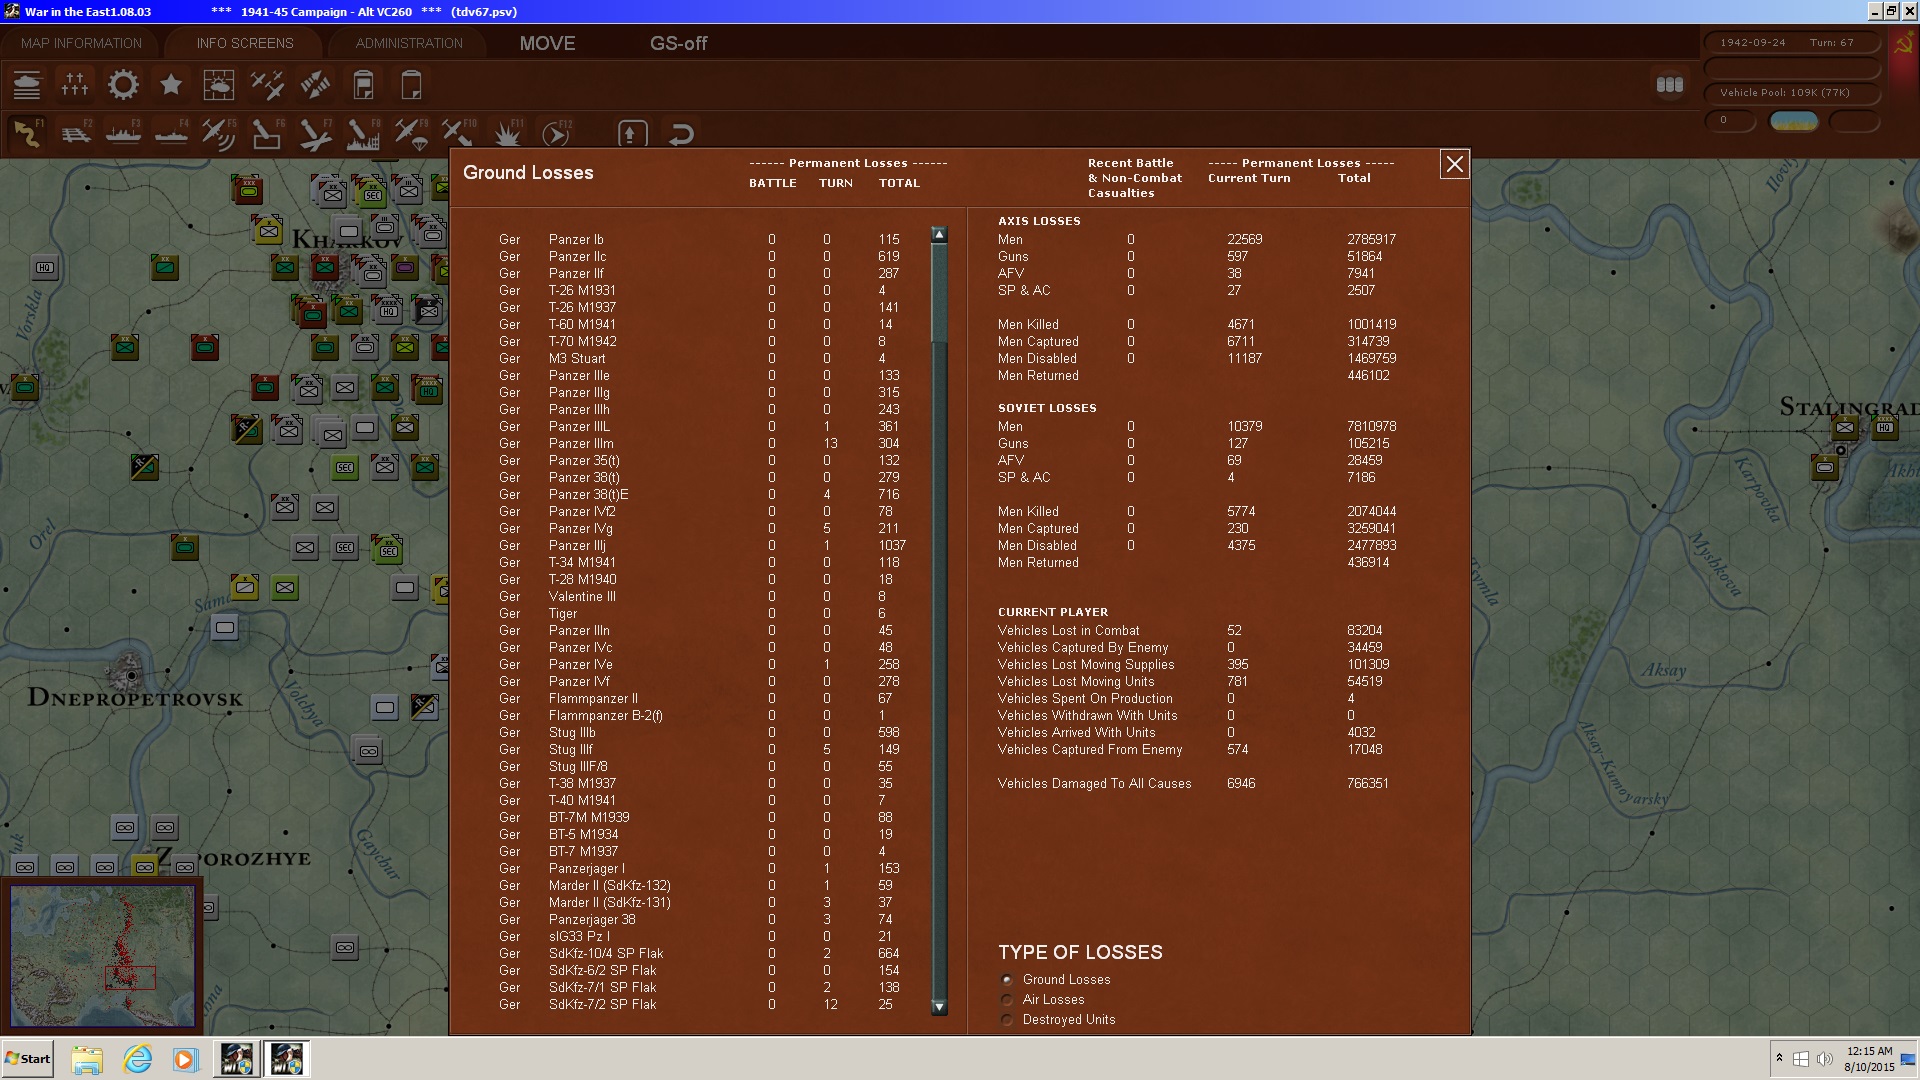Click the losses list scroll up arrow
Viewport: 1920px width, 1080px height.
coord(939,234)
